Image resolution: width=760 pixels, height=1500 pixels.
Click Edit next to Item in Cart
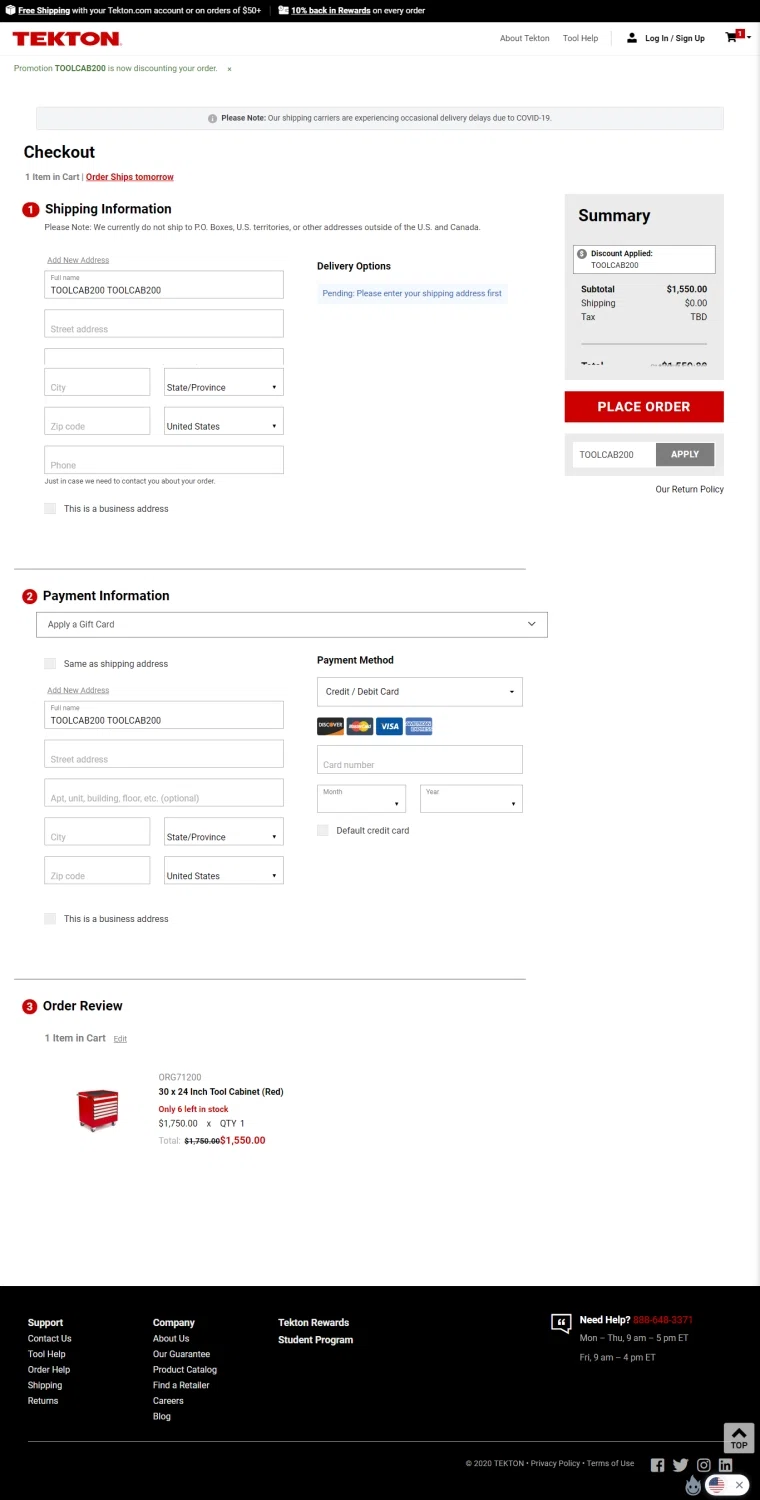coord(120,1039)
